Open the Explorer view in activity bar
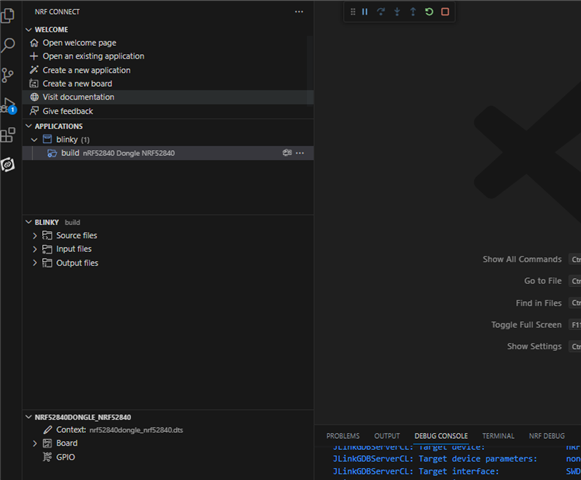The image size is (581, 480). pyautogui.click(x=8, y=16)
